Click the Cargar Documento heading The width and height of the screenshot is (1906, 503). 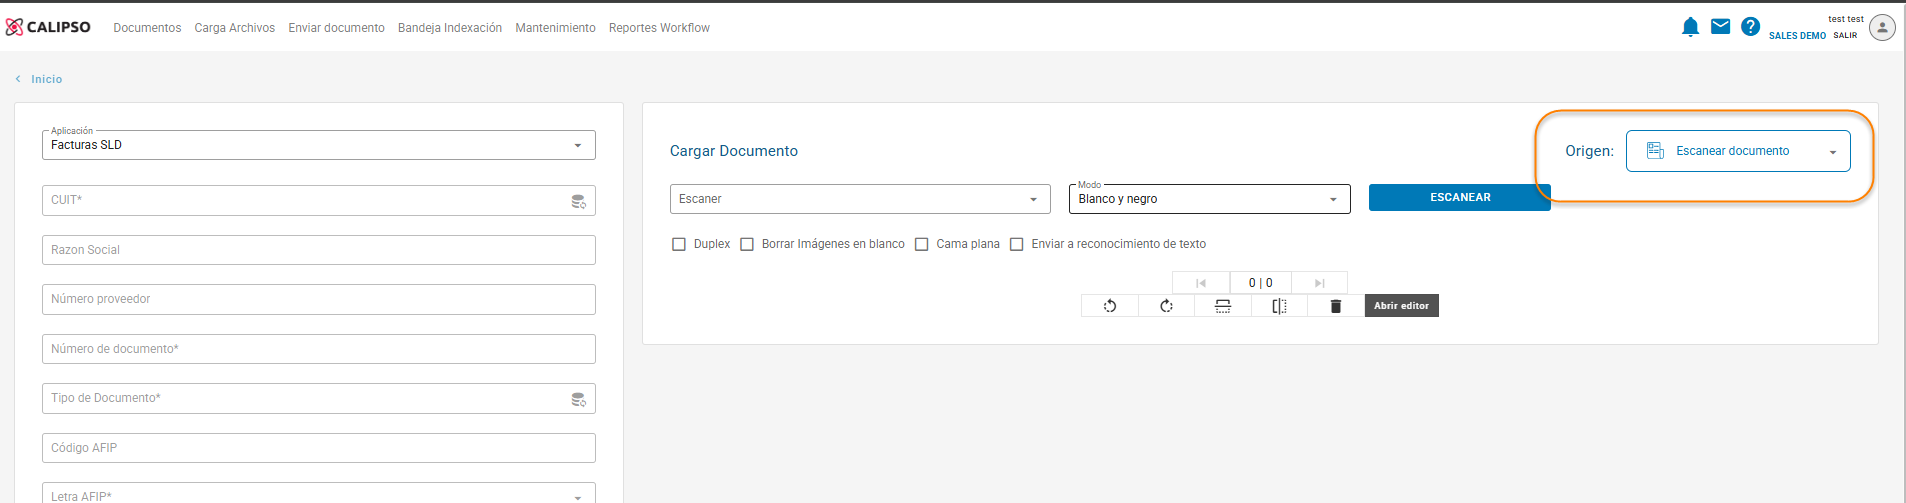(x=734, y=151)
